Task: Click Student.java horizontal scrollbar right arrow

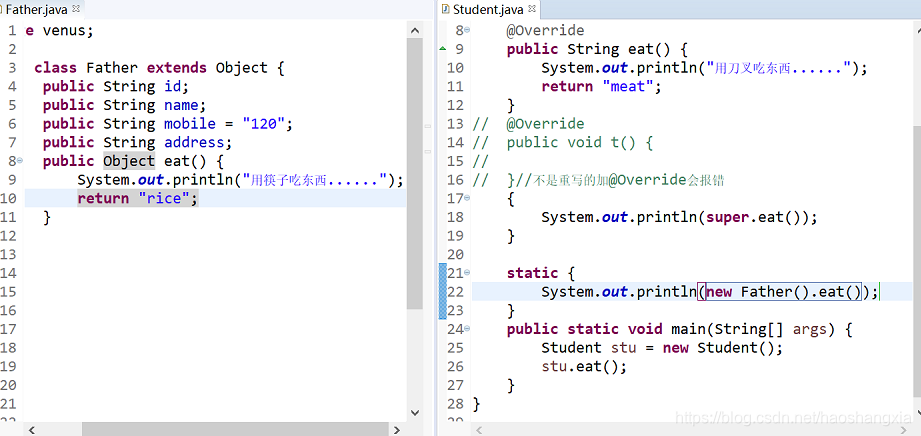Action: pos(904,430)
